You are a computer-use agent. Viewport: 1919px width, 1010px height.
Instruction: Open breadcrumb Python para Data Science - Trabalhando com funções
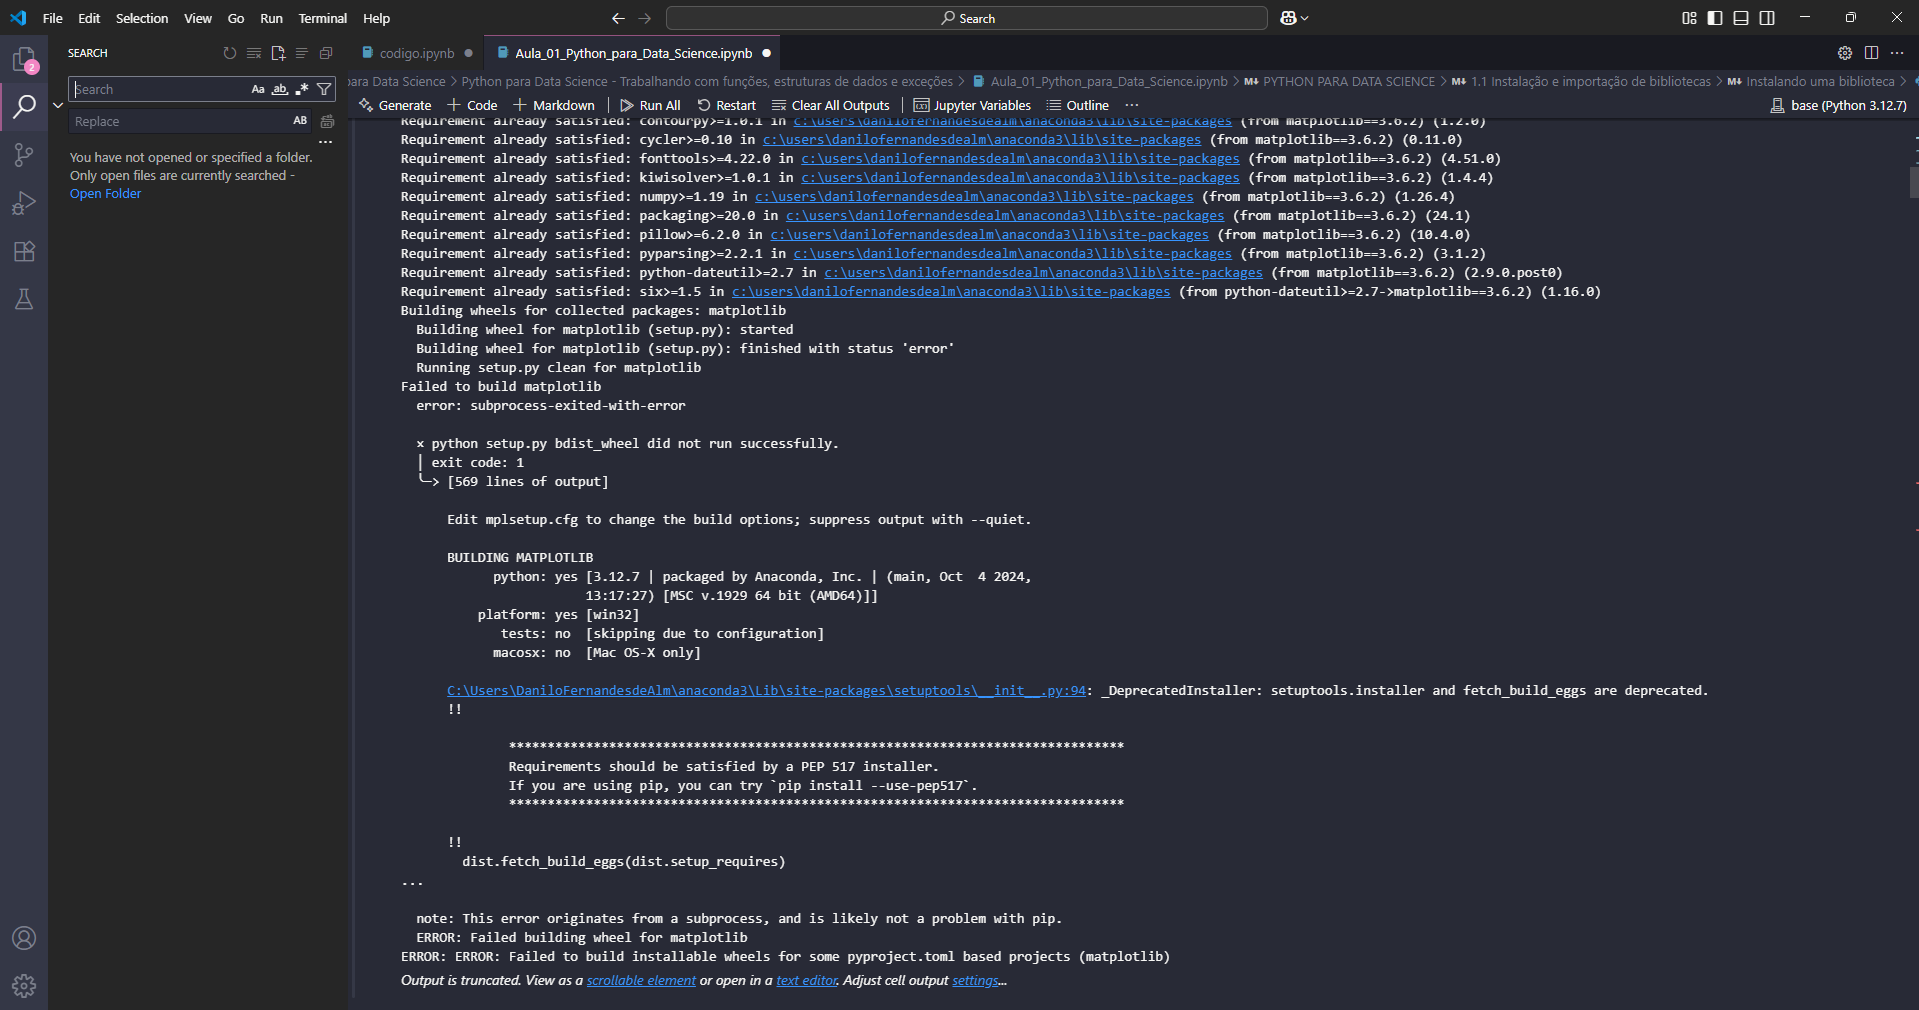[707, 81]
